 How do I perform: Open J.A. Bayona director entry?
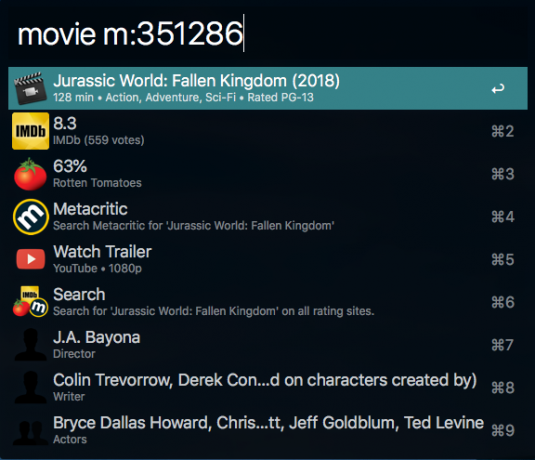pos(268,345)
